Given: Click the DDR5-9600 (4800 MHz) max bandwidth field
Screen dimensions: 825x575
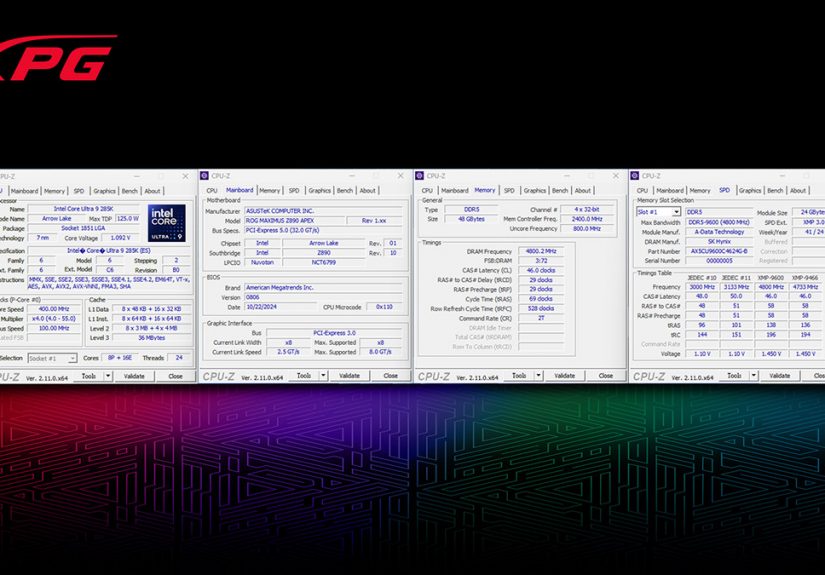Looking at the screenshot, I should pyautogui.click(x=718, y=222).
